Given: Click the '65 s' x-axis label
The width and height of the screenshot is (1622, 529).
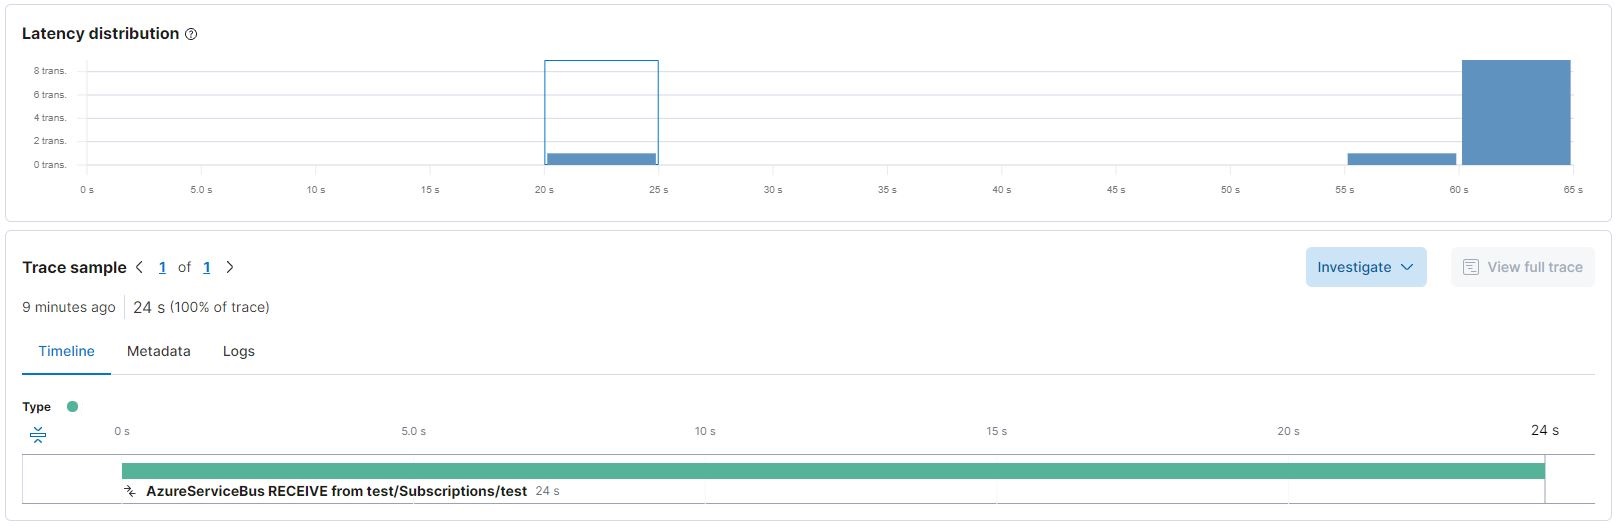Looking at the screenshot, I should point(1573,189).
